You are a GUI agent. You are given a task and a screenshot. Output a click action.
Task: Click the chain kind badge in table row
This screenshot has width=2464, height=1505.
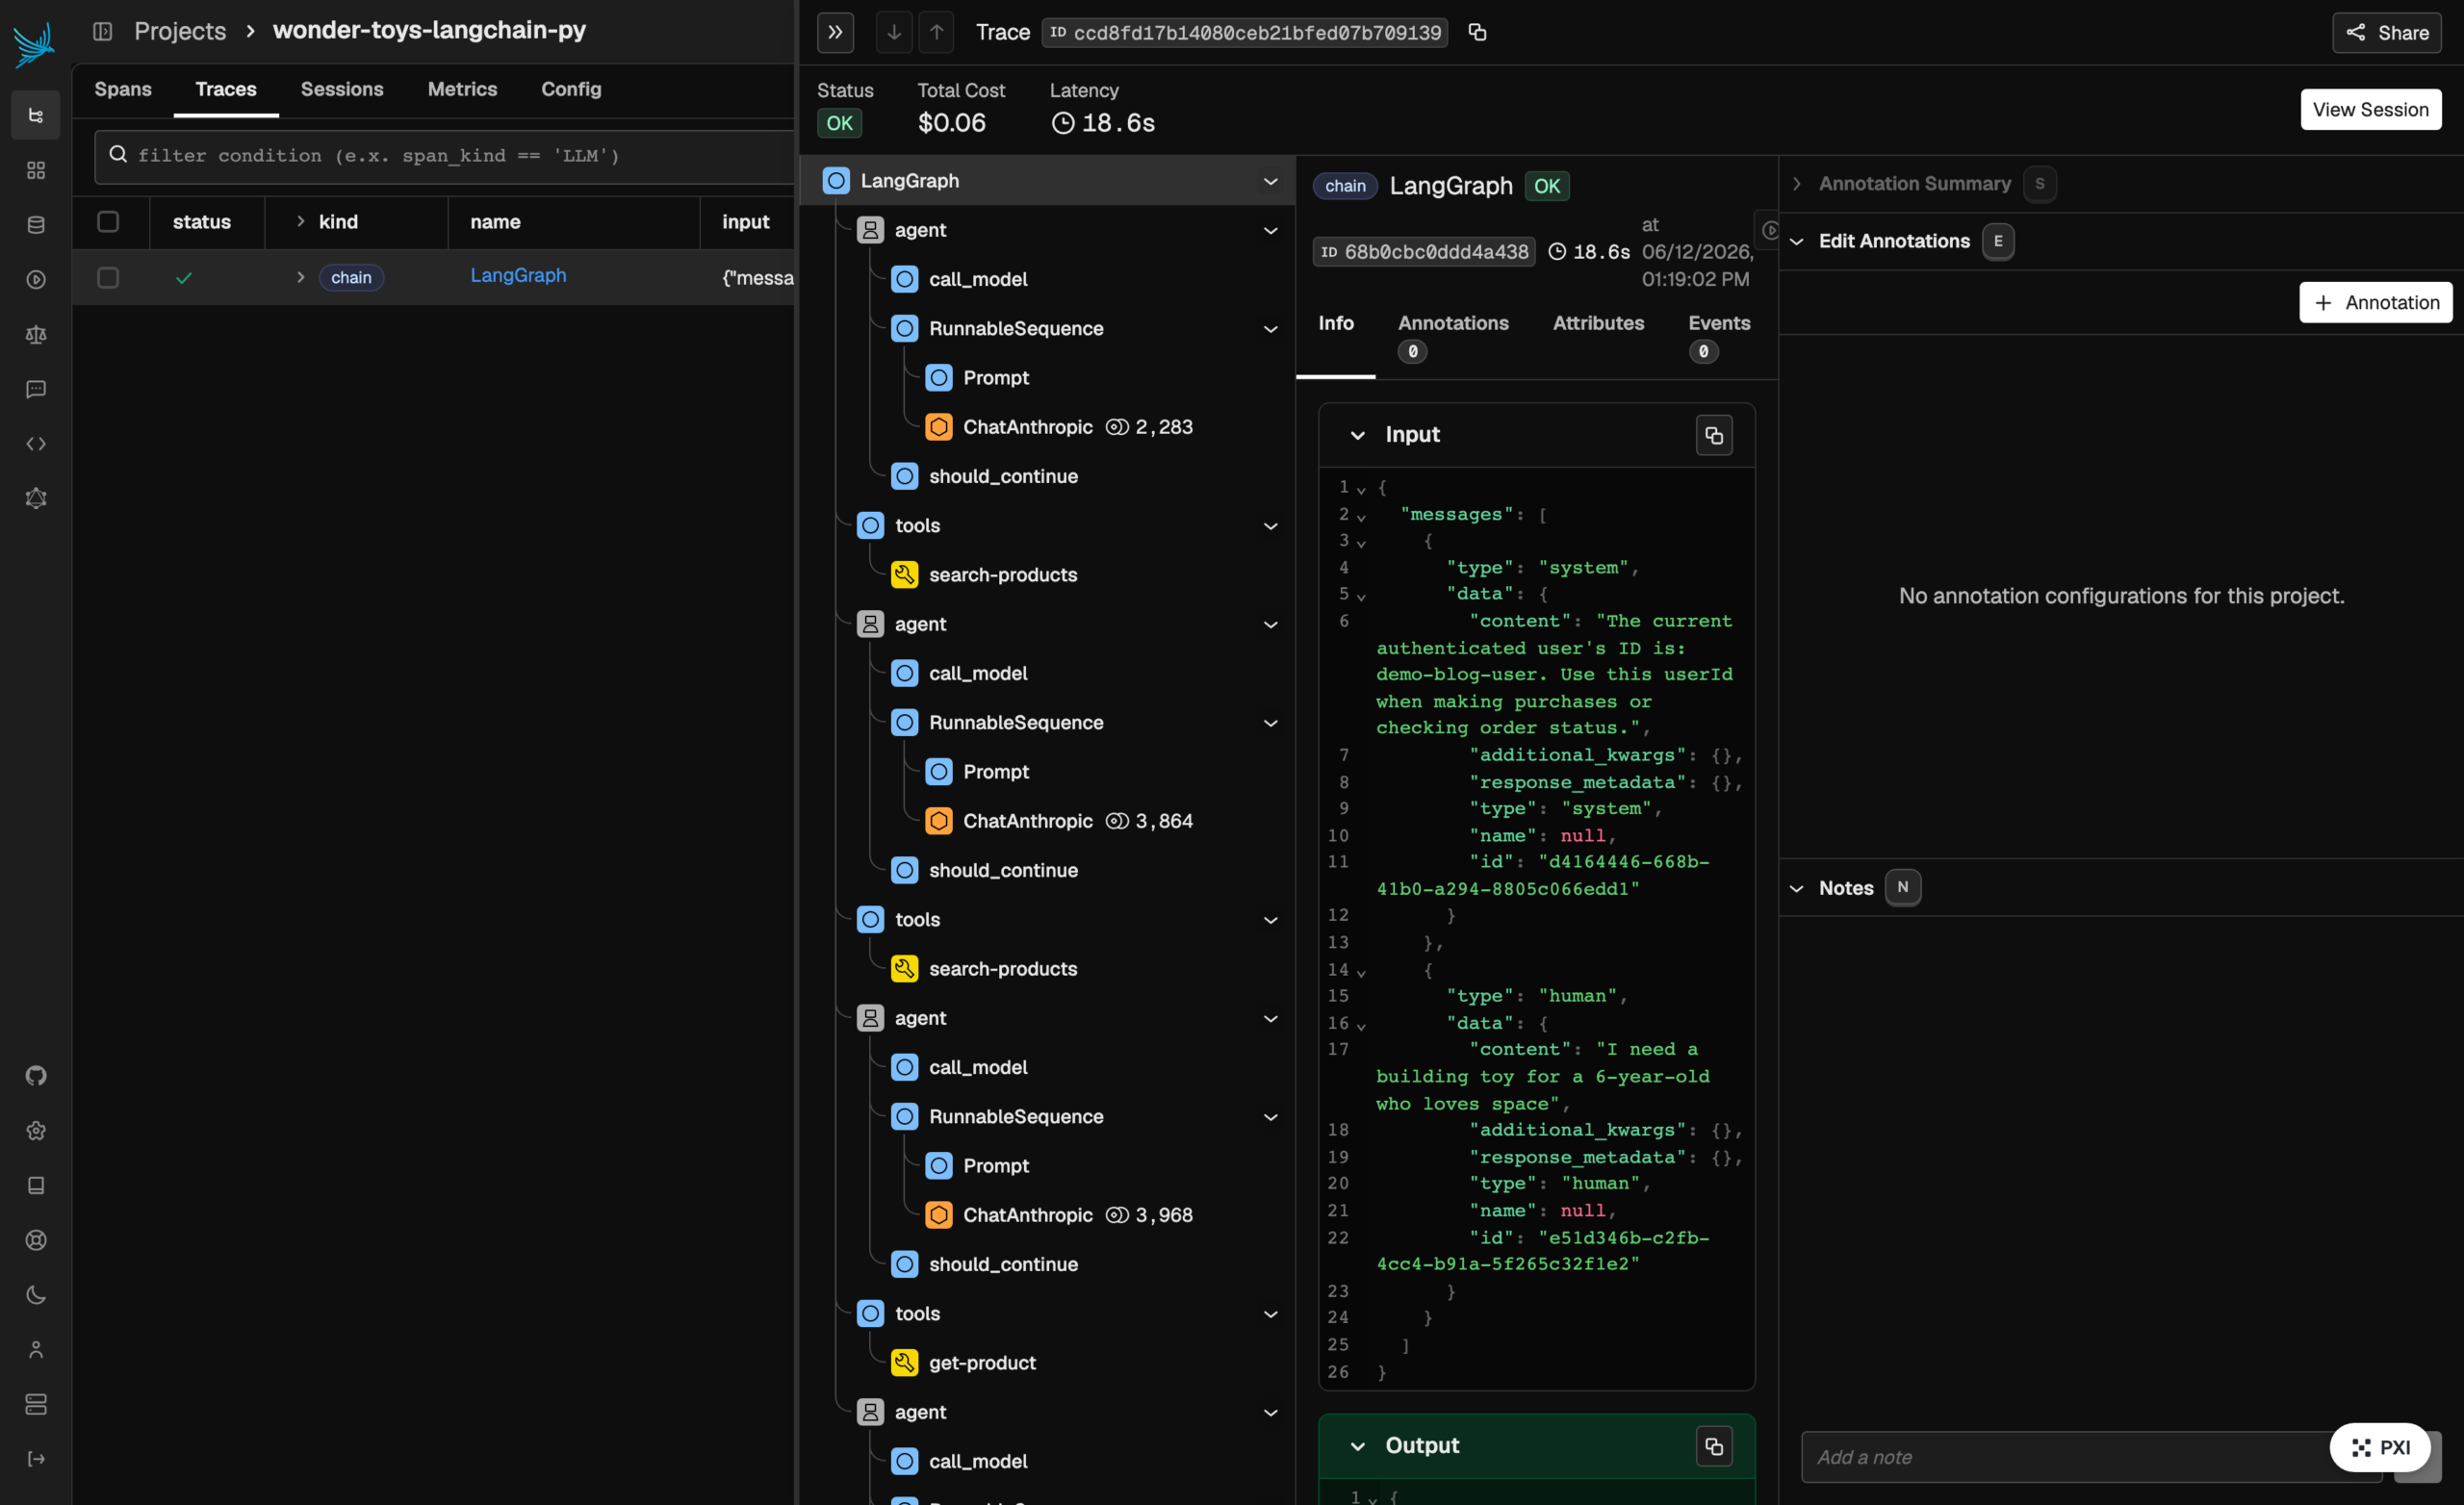351,277
